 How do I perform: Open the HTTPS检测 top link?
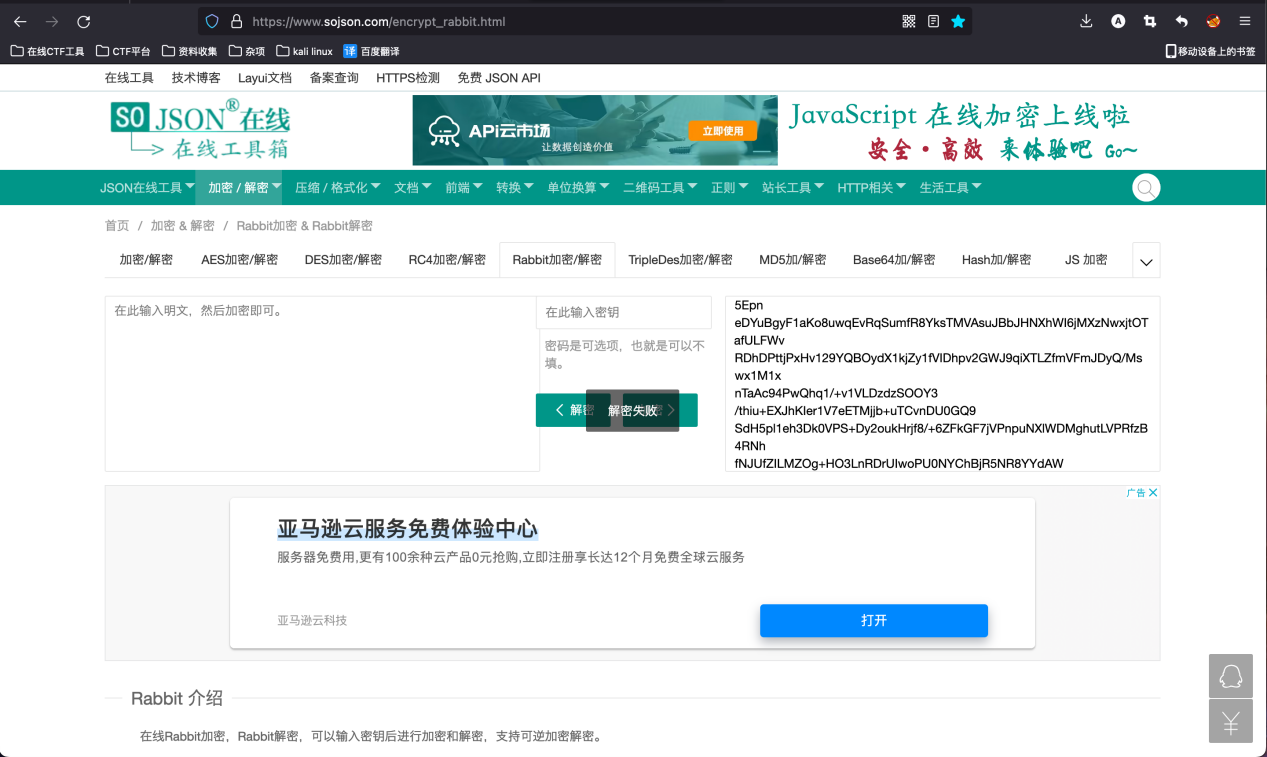pos(408,78)
